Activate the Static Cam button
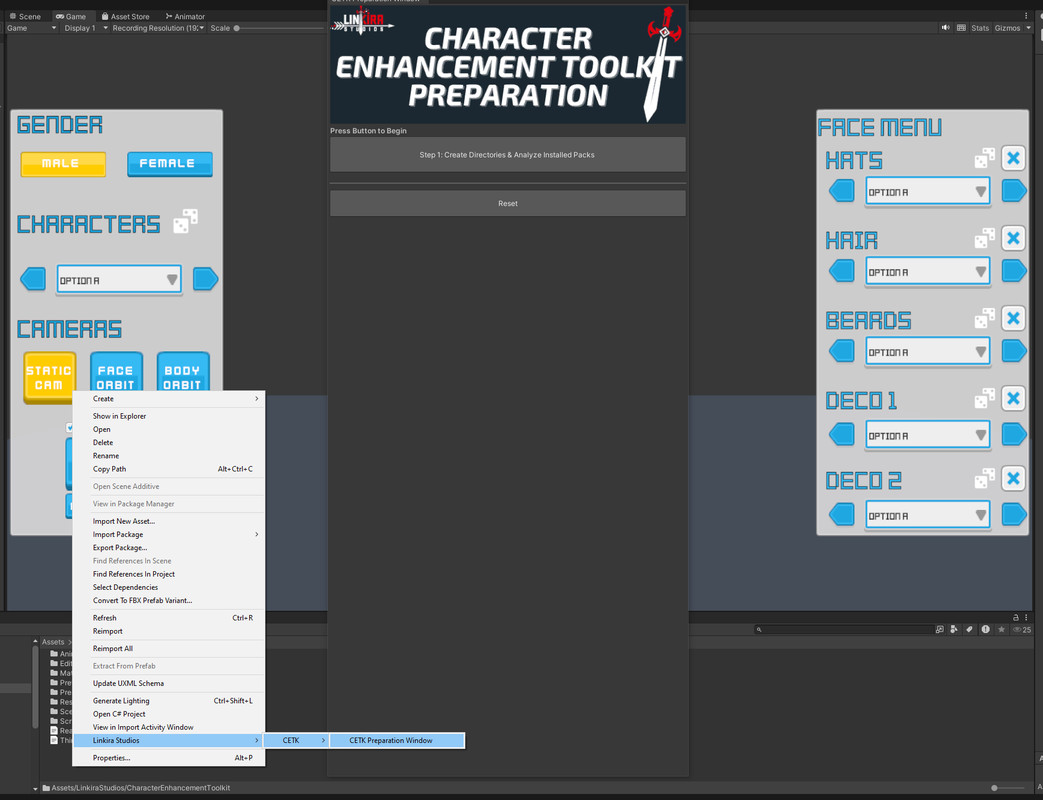 (49, 377)
